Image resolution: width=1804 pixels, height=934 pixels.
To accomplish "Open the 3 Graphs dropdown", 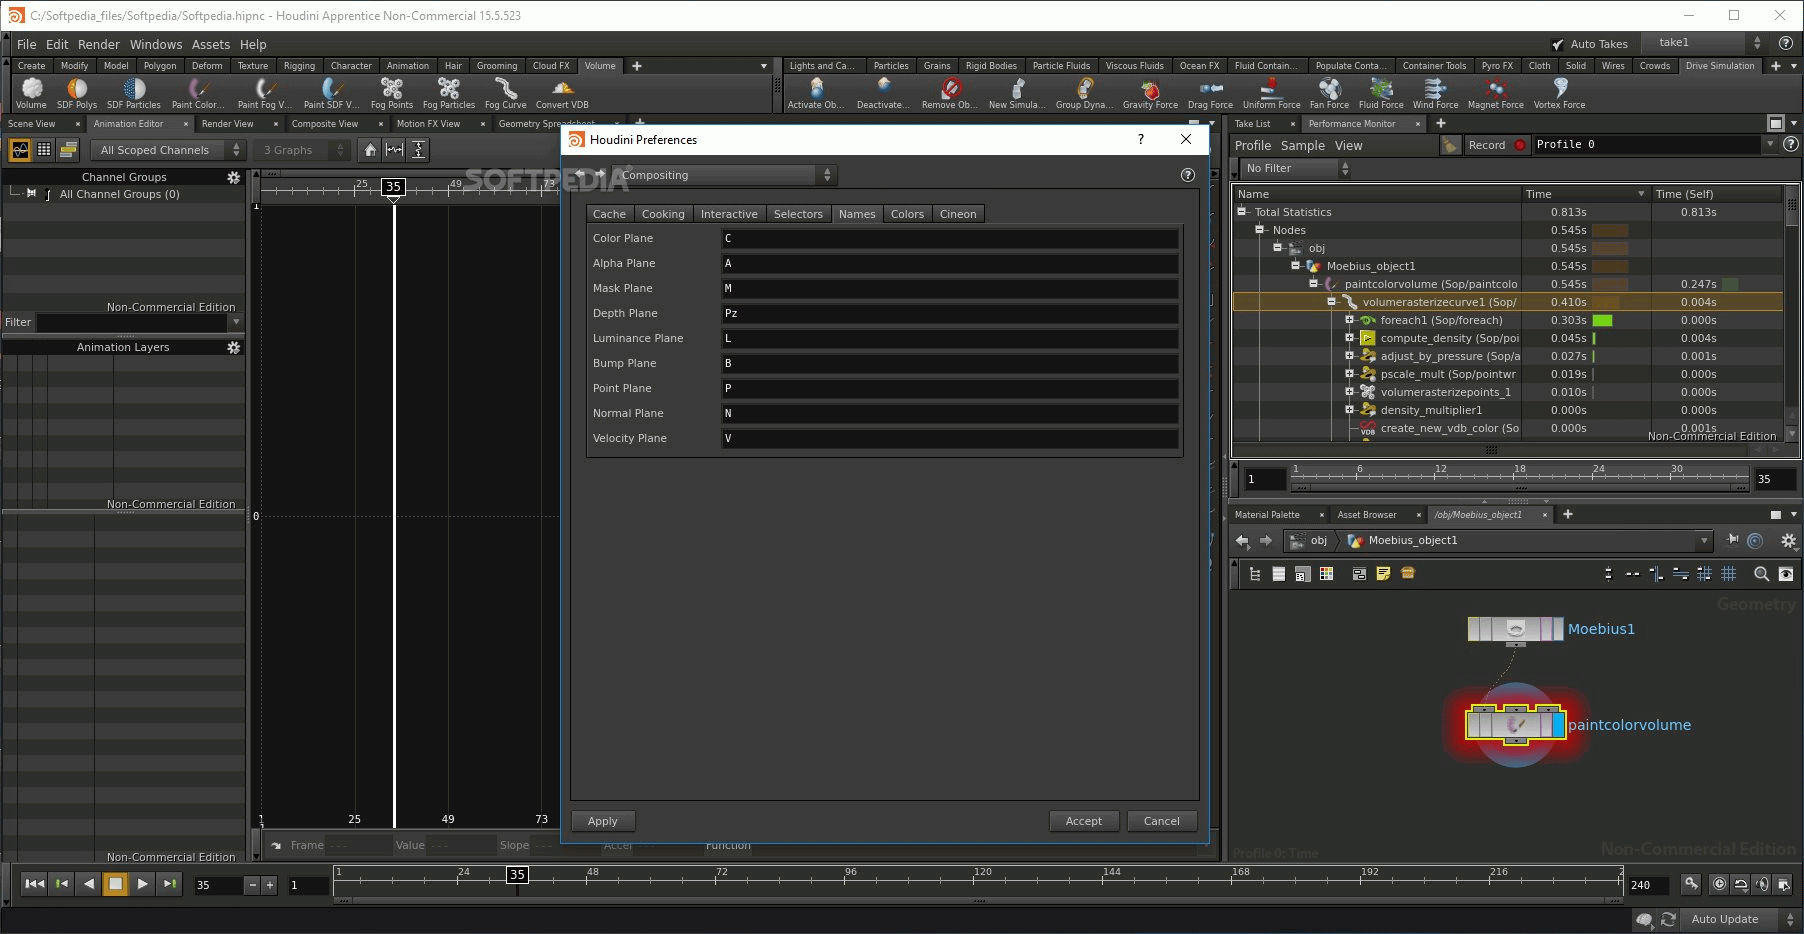I will click(x=300, y=150).
